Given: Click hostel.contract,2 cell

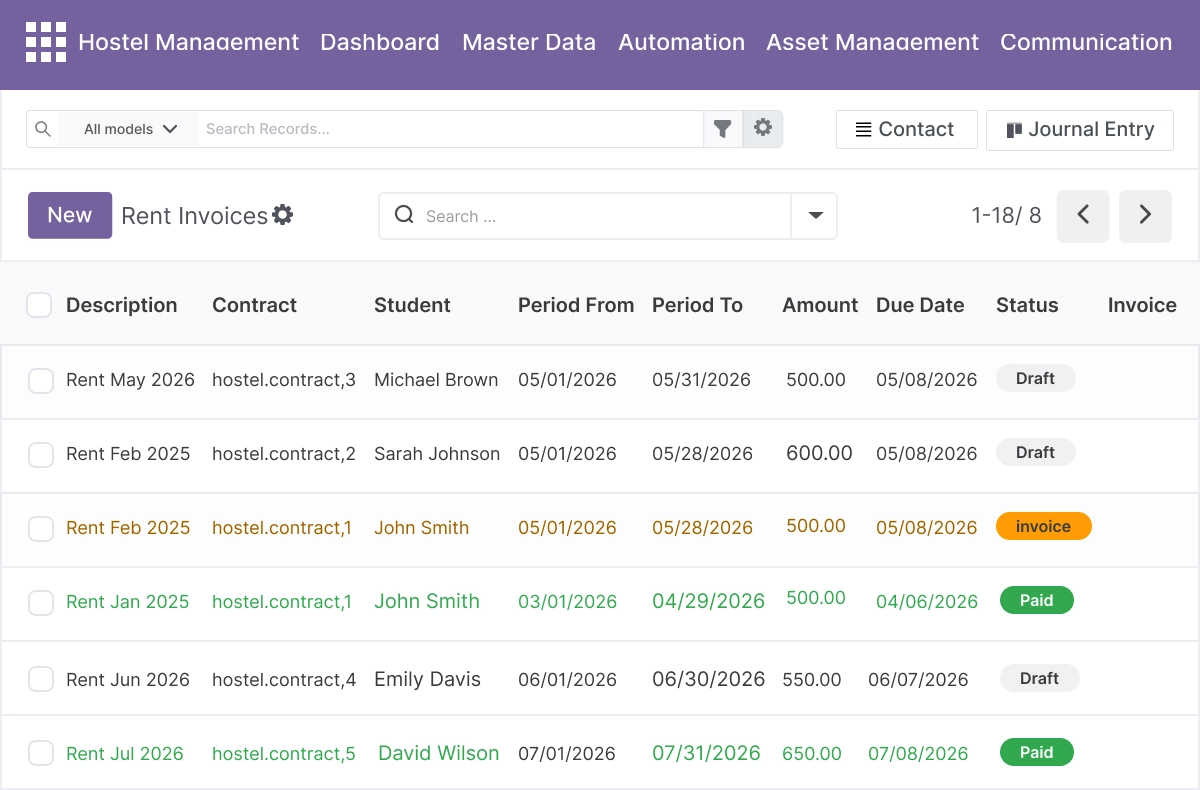Looking at the screenshot, I should pos(284,454).
